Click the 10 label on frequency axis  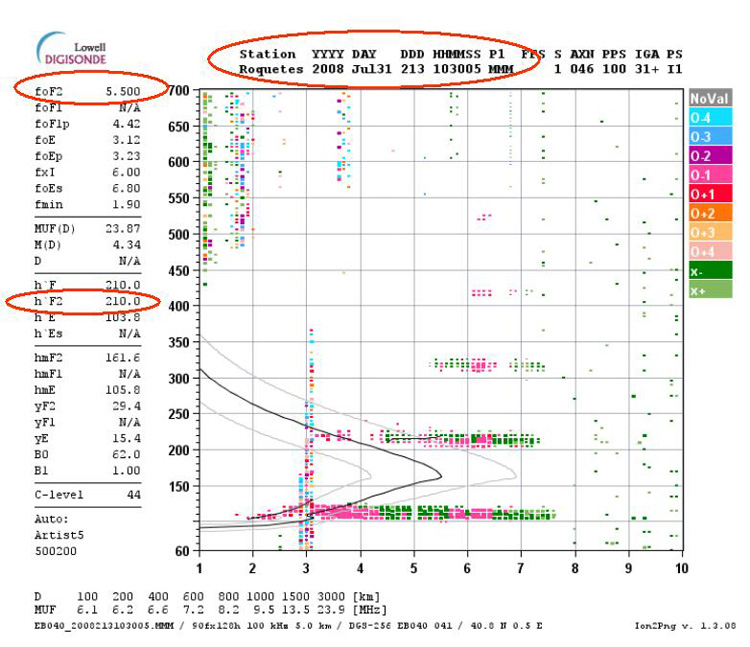681,569
